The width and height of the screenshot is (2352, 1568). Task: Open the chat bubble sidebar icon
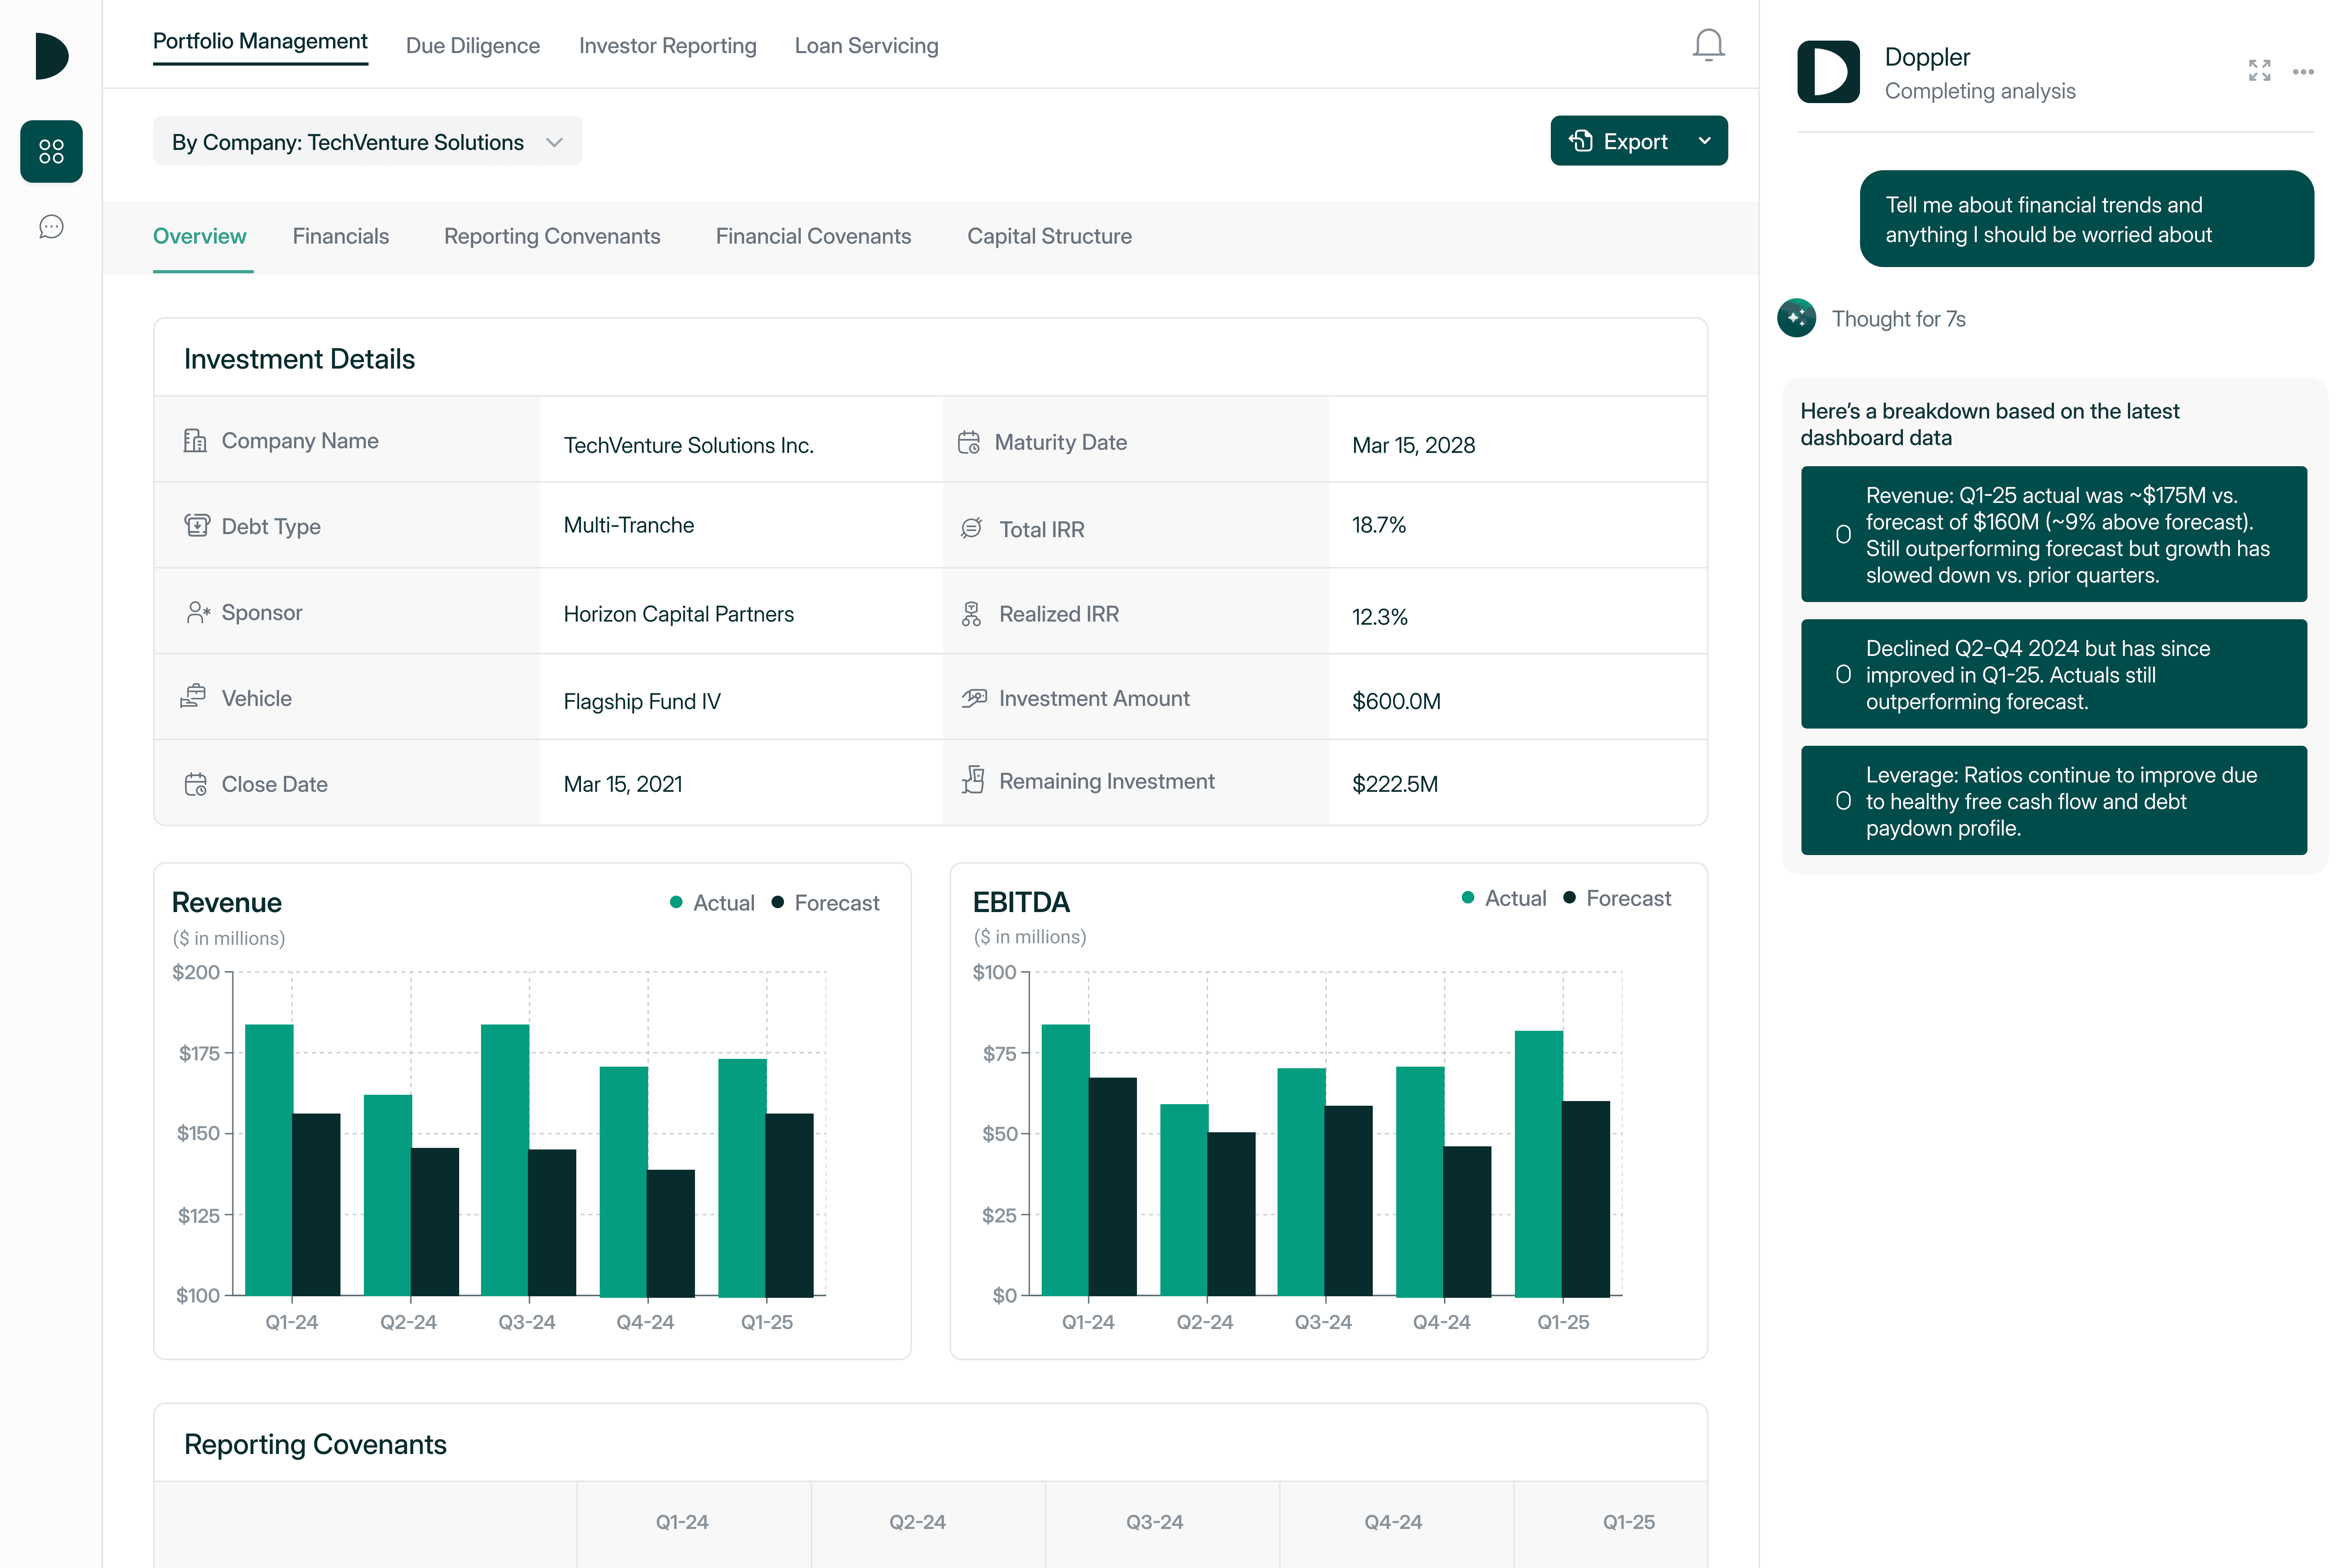point(51,227)
